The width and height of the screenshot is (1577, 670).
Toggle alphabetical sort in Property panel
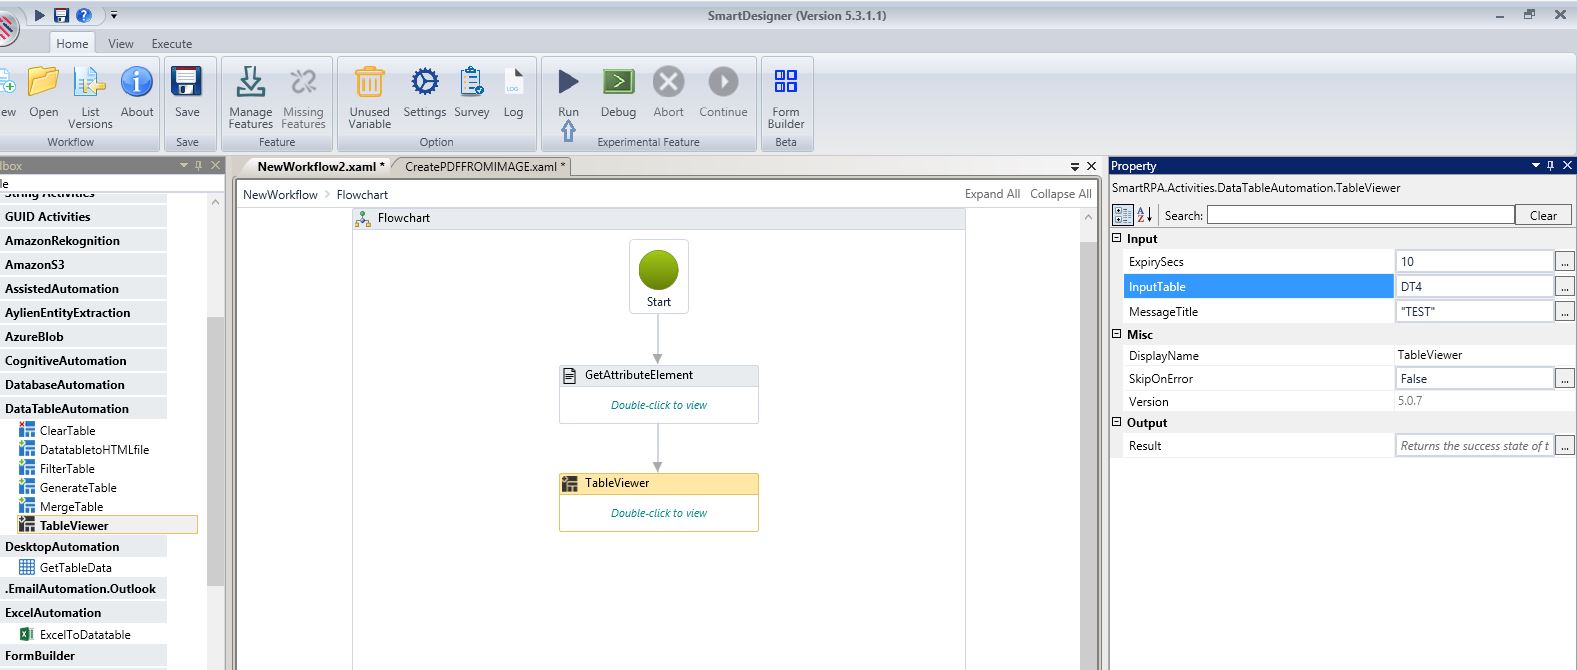(1145, 215)
